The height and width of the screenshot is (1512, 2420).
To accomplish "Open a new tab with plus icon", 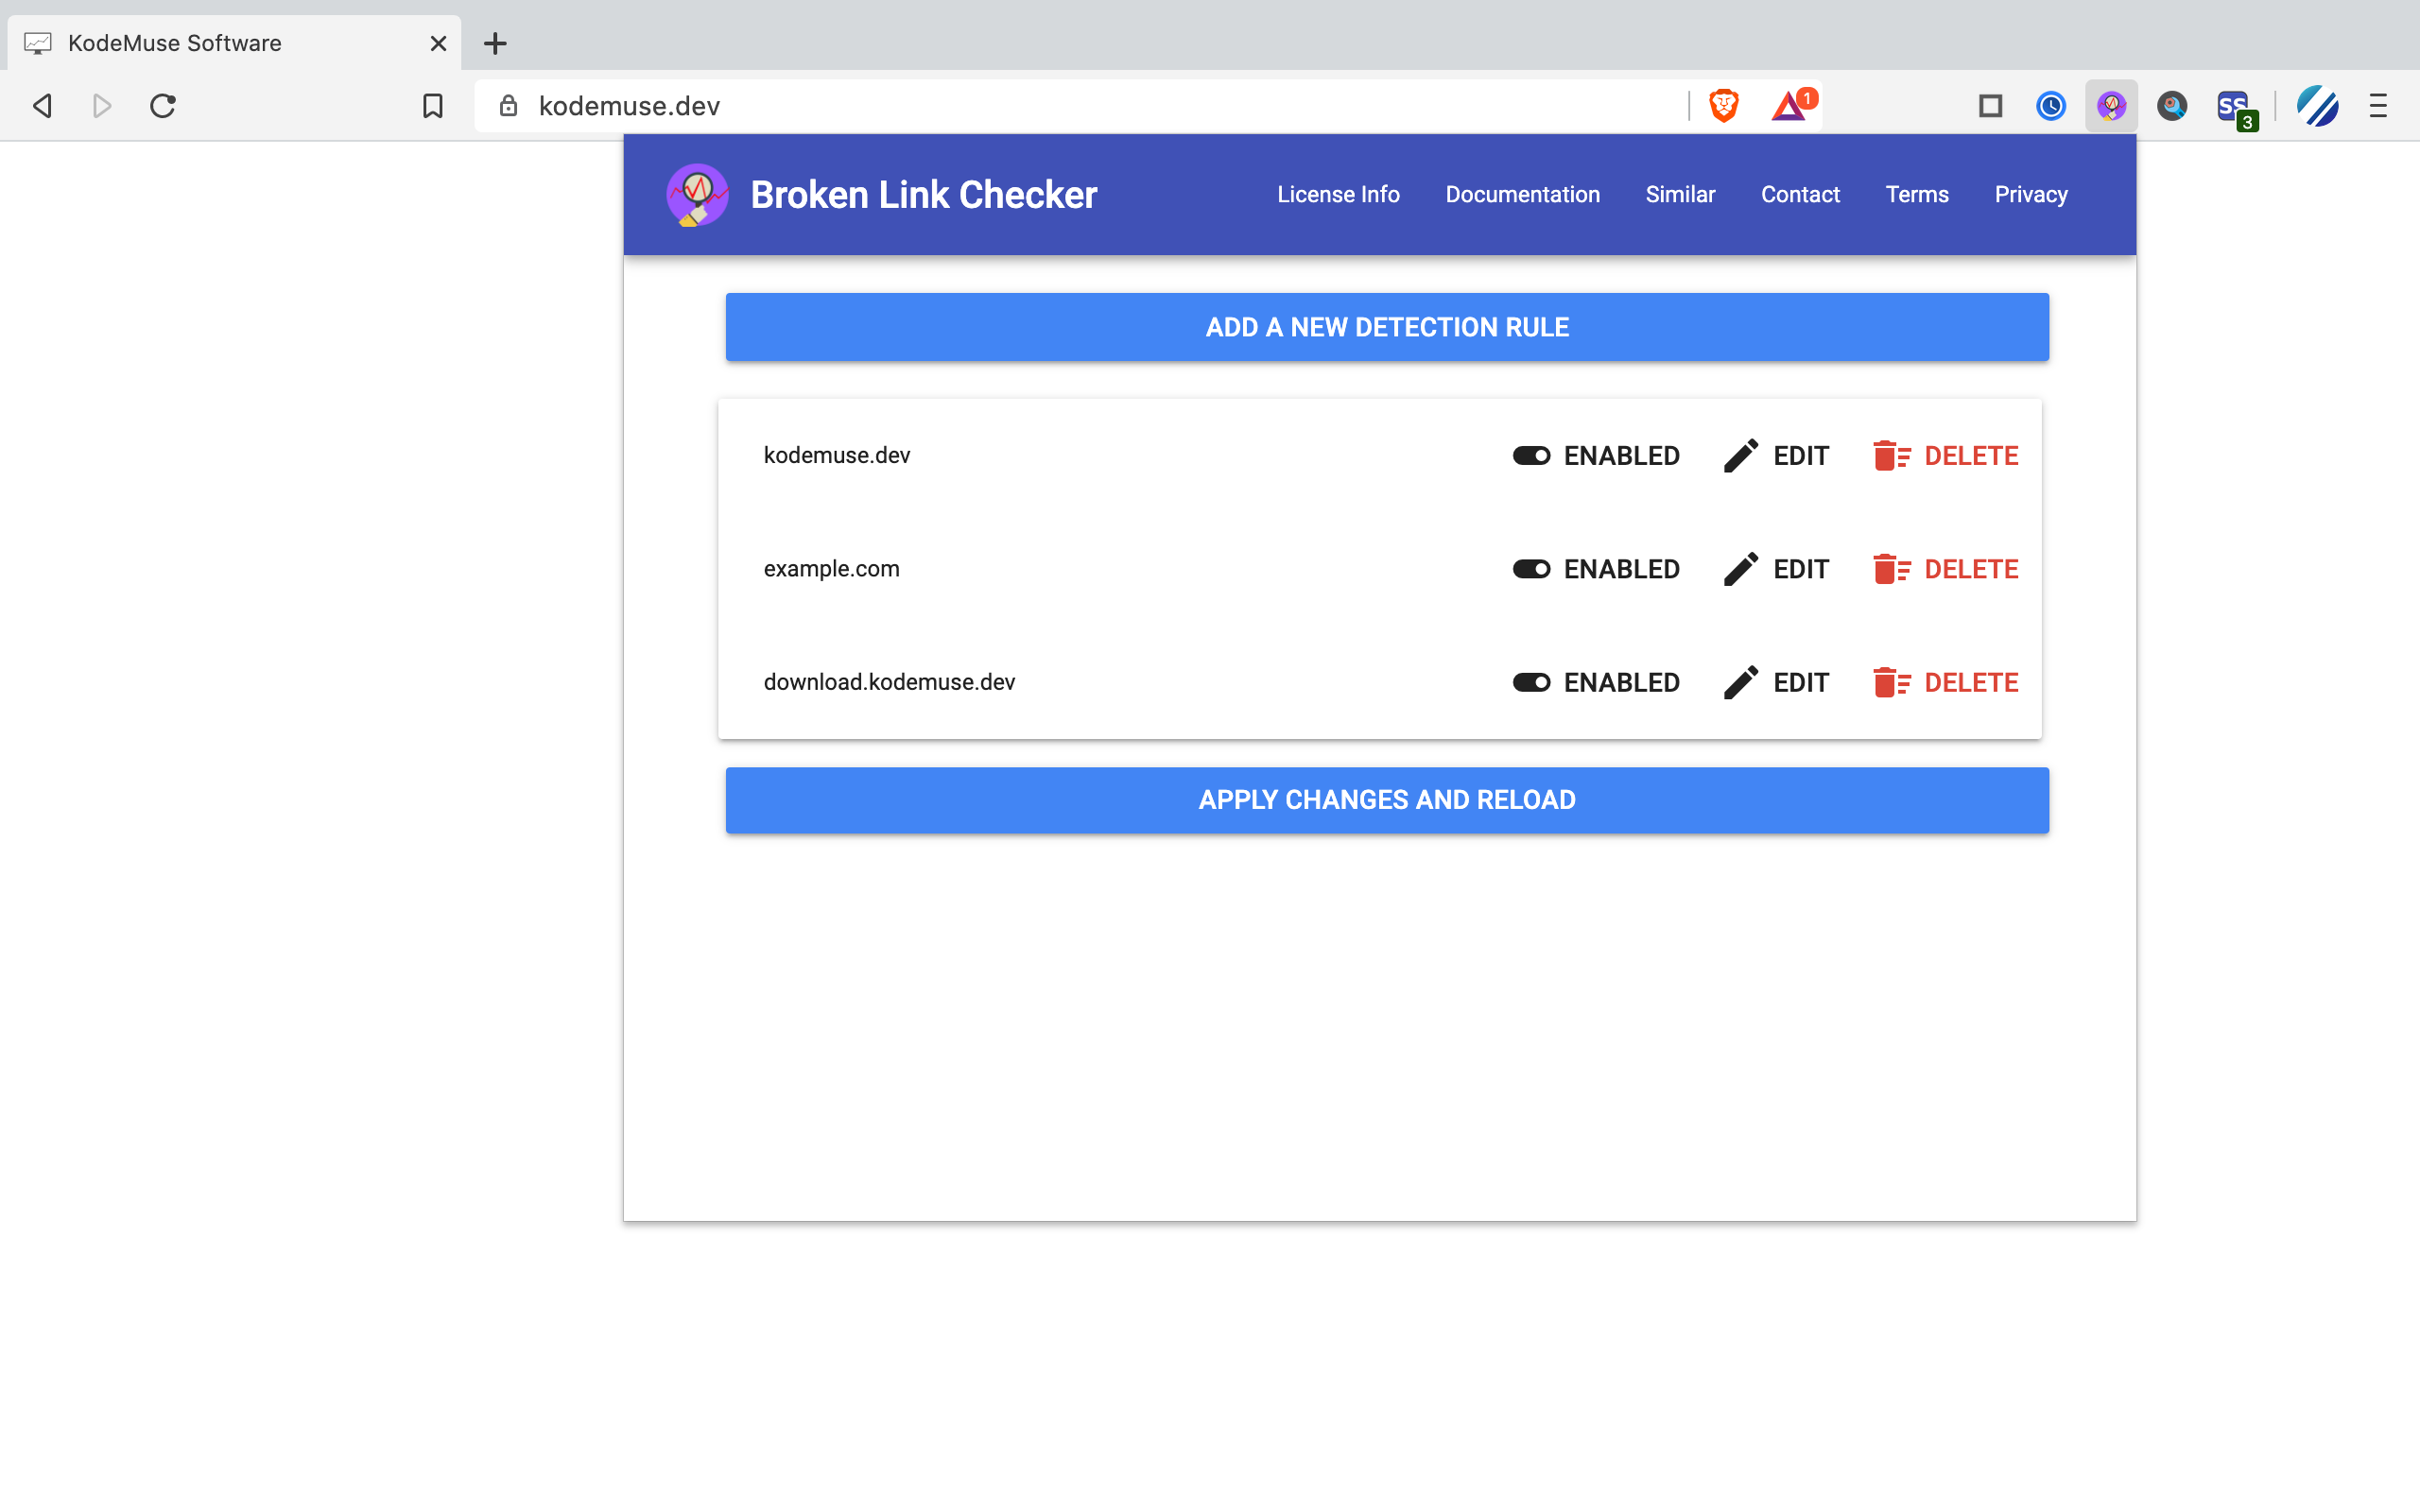I will coord(495,43).
